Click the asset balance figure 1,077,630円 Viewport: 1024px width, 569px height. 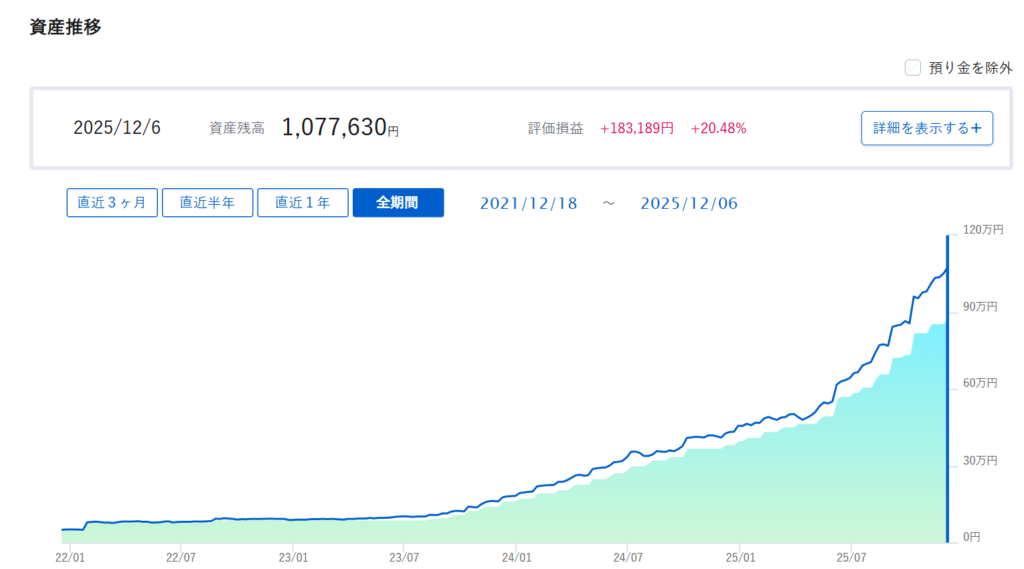(x=340, y=128)
